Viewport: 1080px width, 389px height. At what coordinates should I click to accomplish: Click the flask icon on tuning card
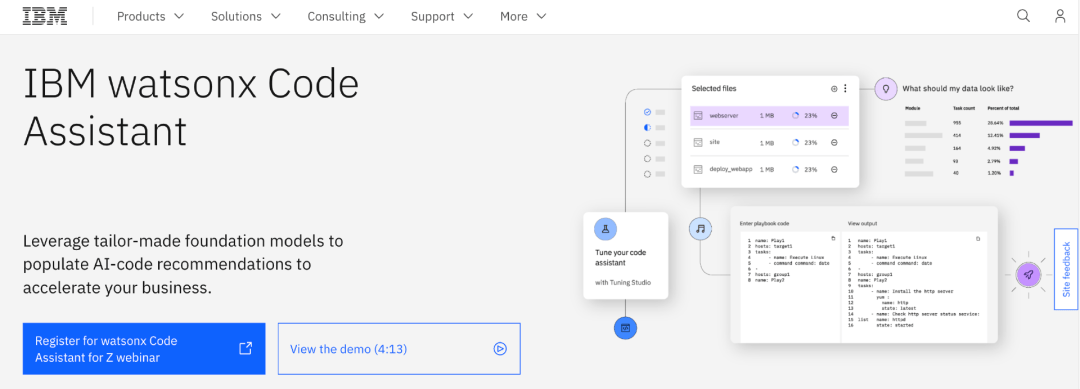pyautogui.click(x=605, y=229)
